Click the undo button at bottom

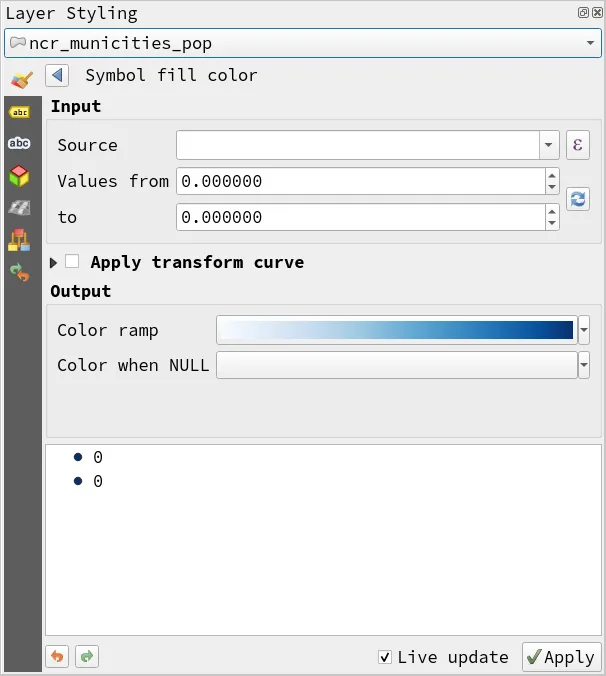tap(57, 657)
